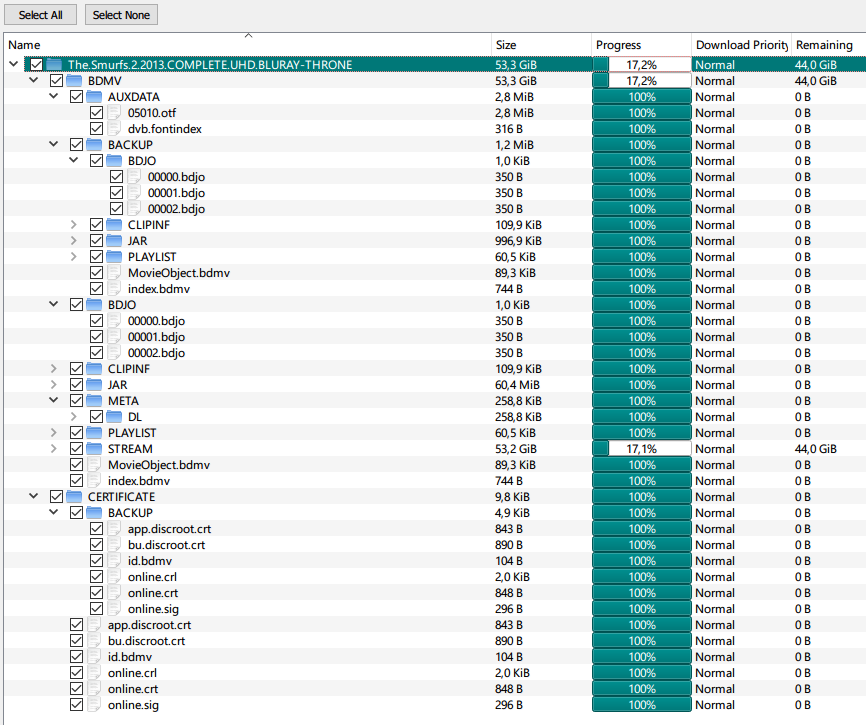The width and height of the screenshot is (866, 725).
Task: Click the Select None button
Action: pyautogui.click(x=122, y=15)
